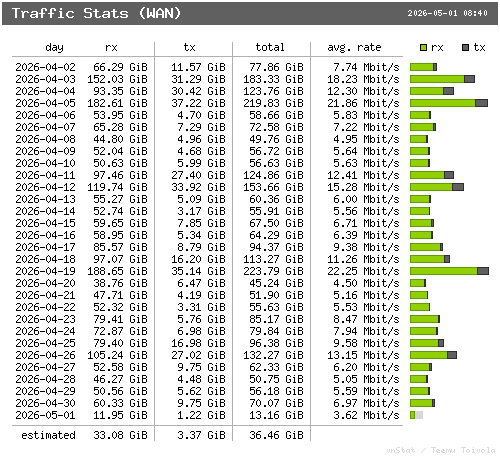Select the date 2026-04-22
Screen dimensions: 500x458
coord(45,307)
